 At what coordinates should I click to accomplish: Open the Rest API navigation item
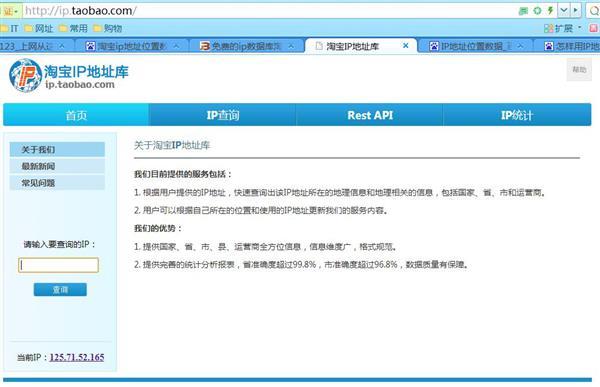(x=370, y=115)
